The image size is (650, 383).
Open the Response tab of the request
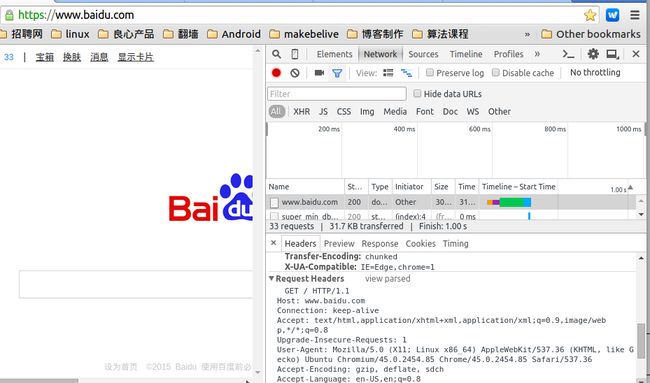[380, 244]
